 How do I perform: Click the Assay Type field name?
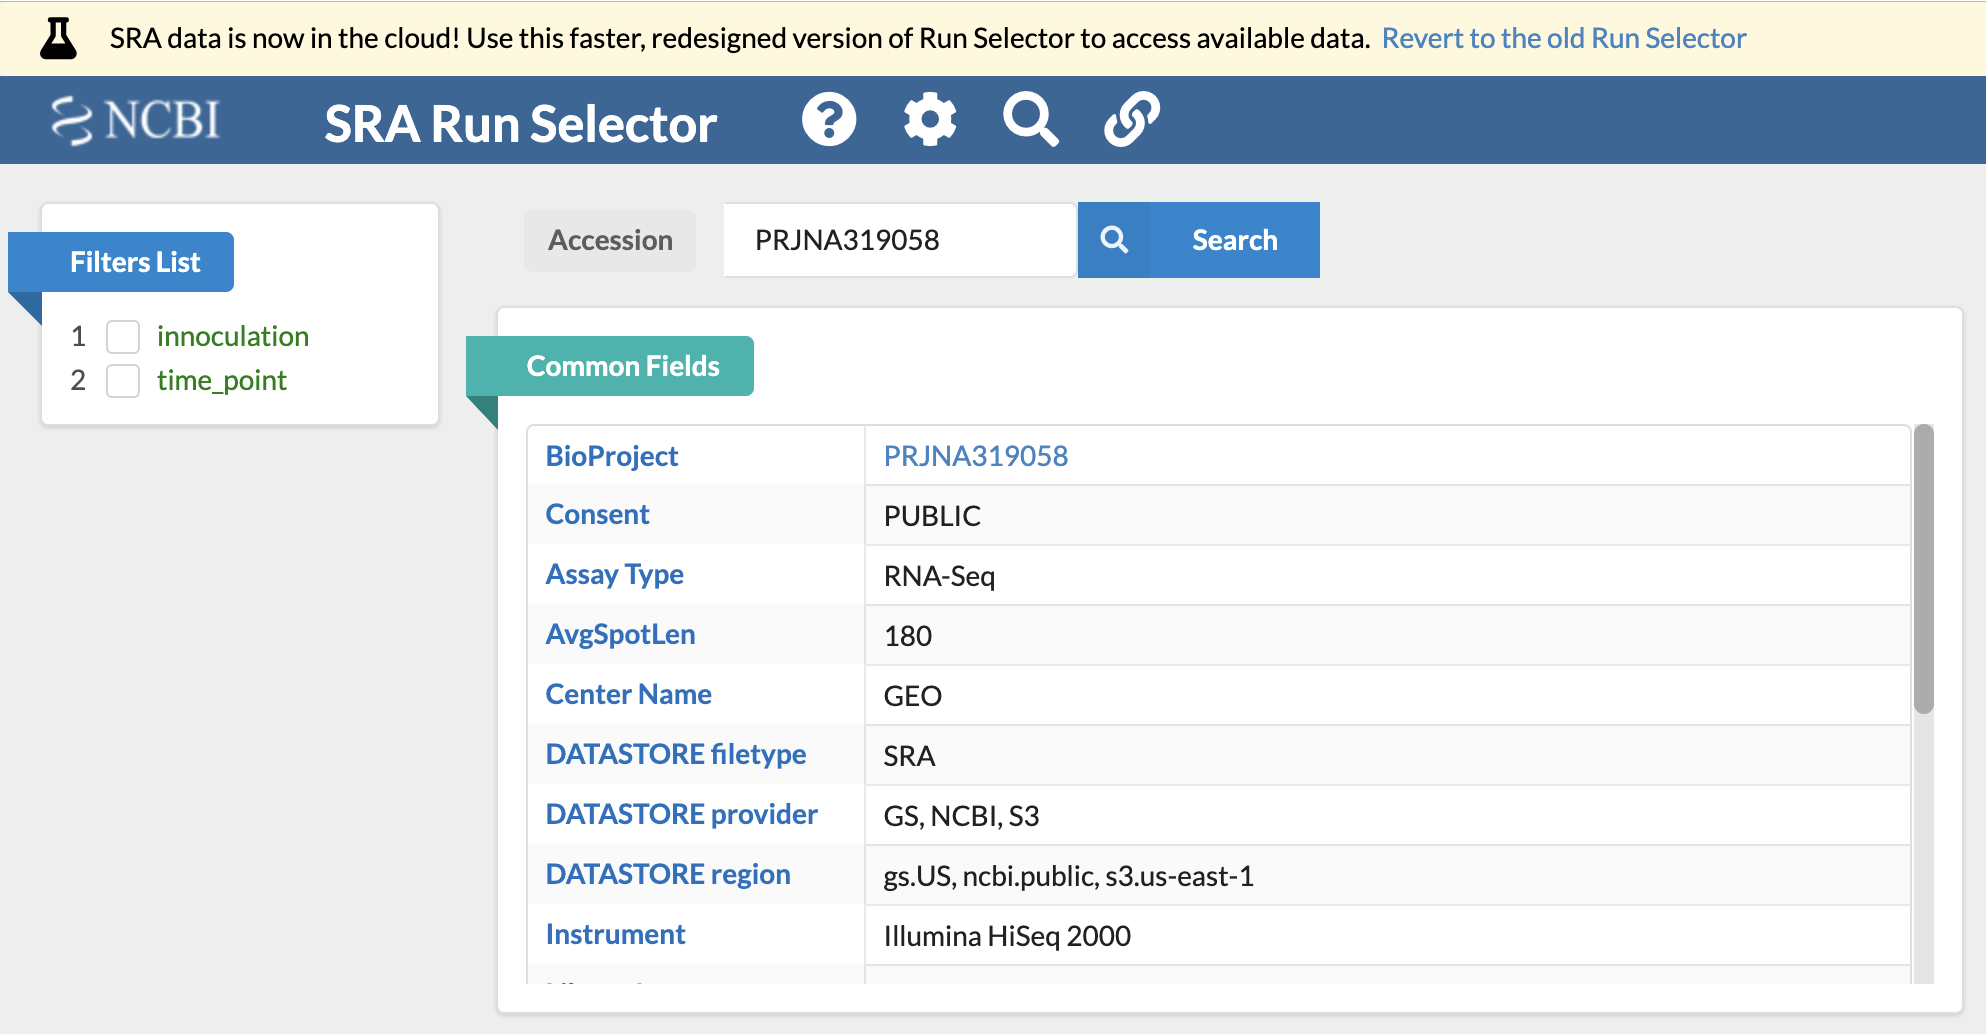coord(614,574)
